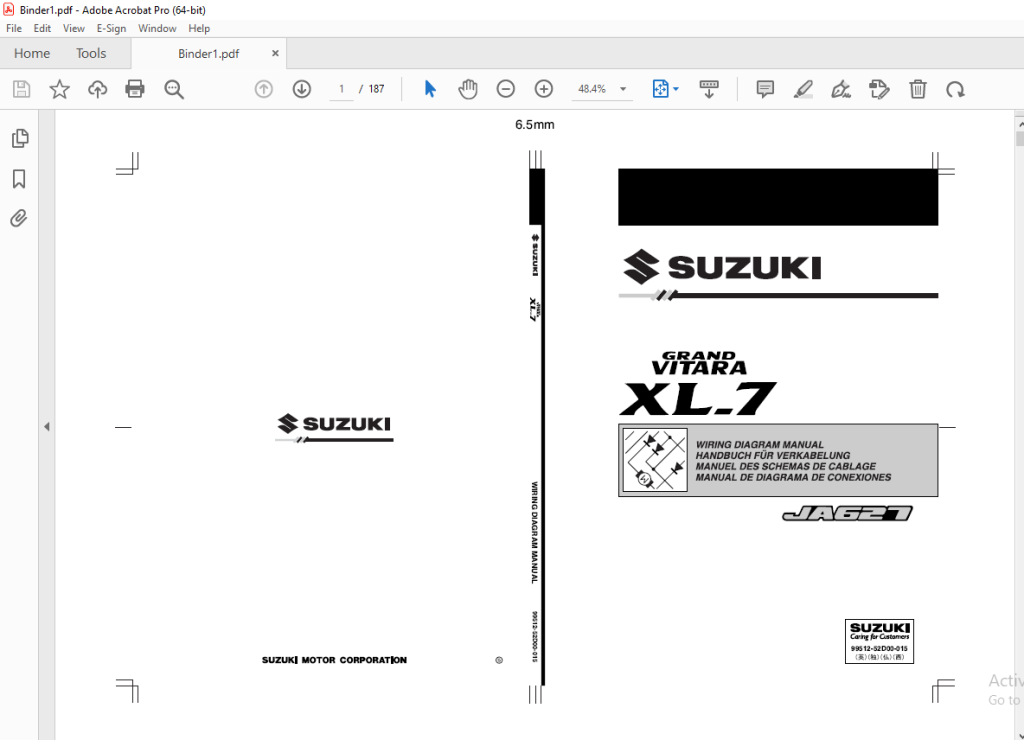This screenshot has height=740, width=1024.
Task: Expand the left navigation pane arrow
Action: point(46,426)
